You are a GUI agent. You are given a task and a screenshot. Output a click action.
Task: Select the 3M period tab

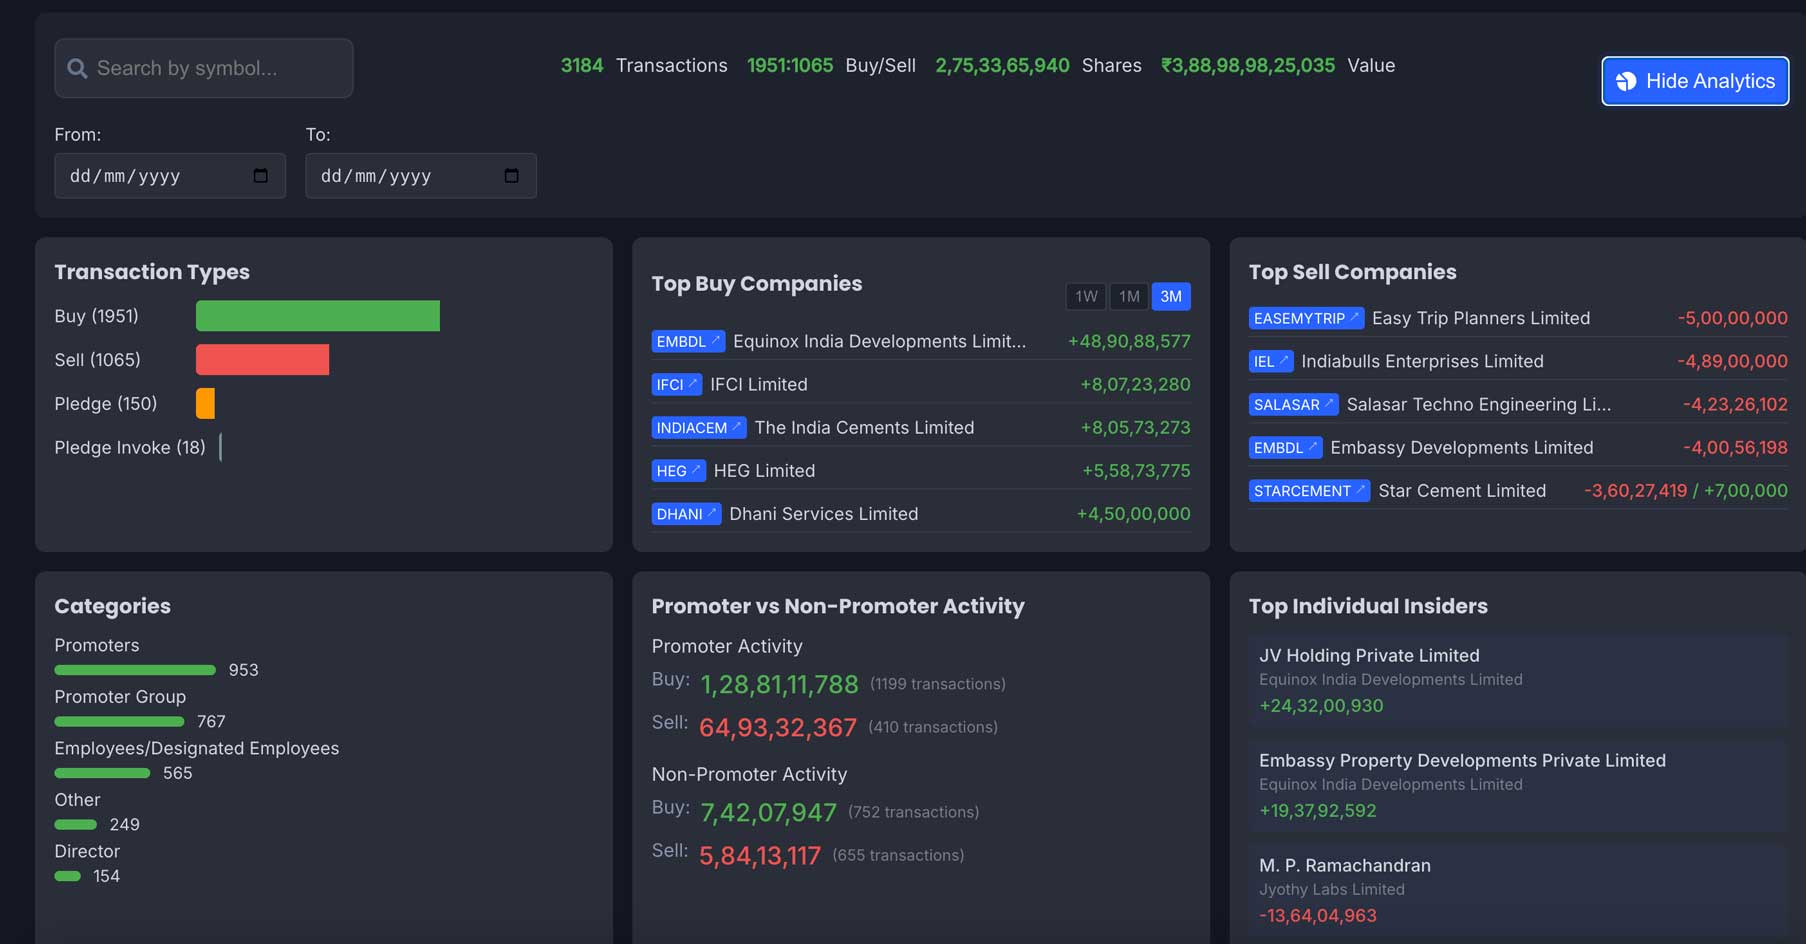pos(1171,296)
